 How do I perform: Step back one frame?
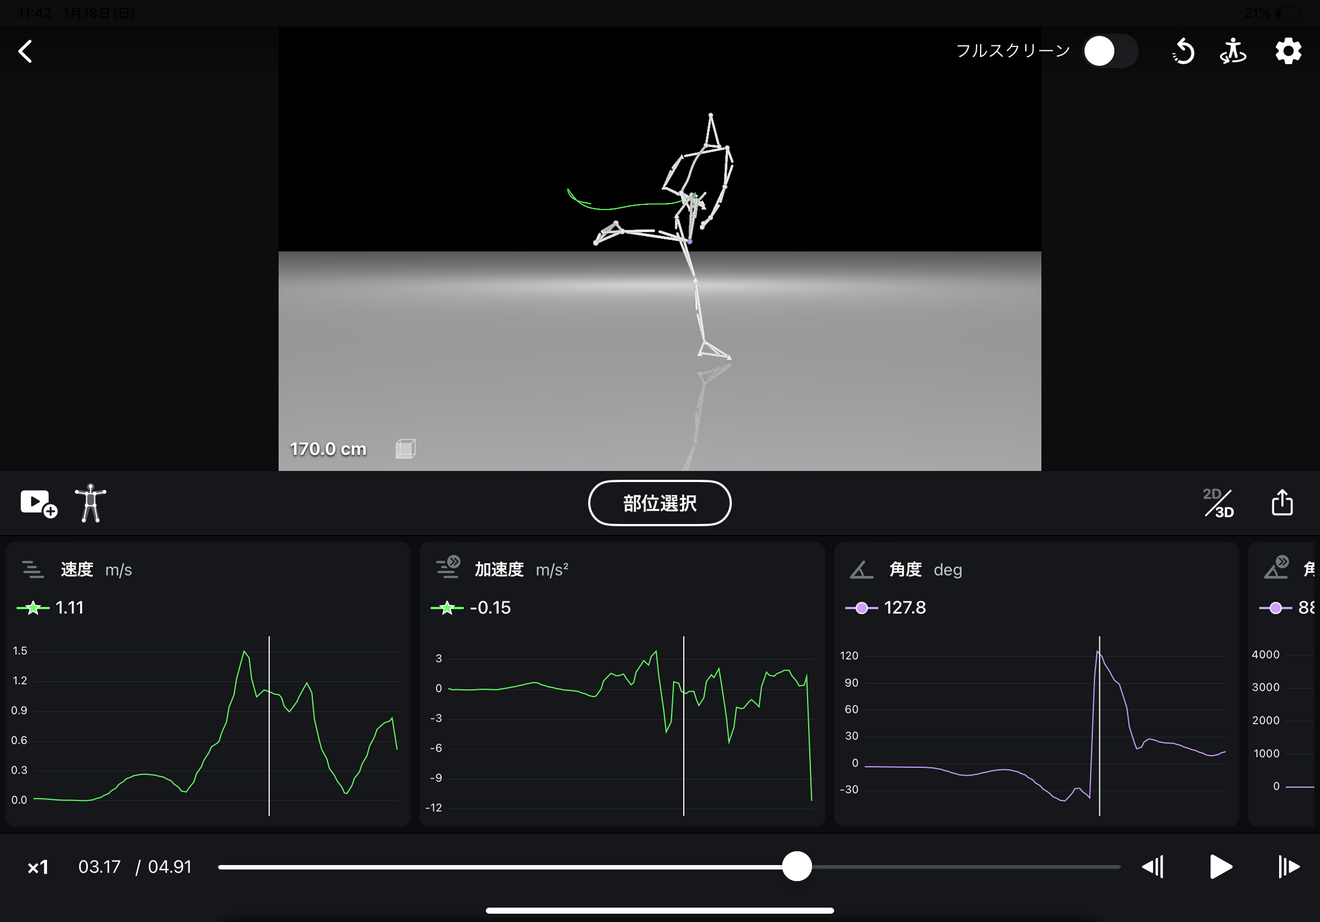pyautogui.click(x=1153, y=867)
